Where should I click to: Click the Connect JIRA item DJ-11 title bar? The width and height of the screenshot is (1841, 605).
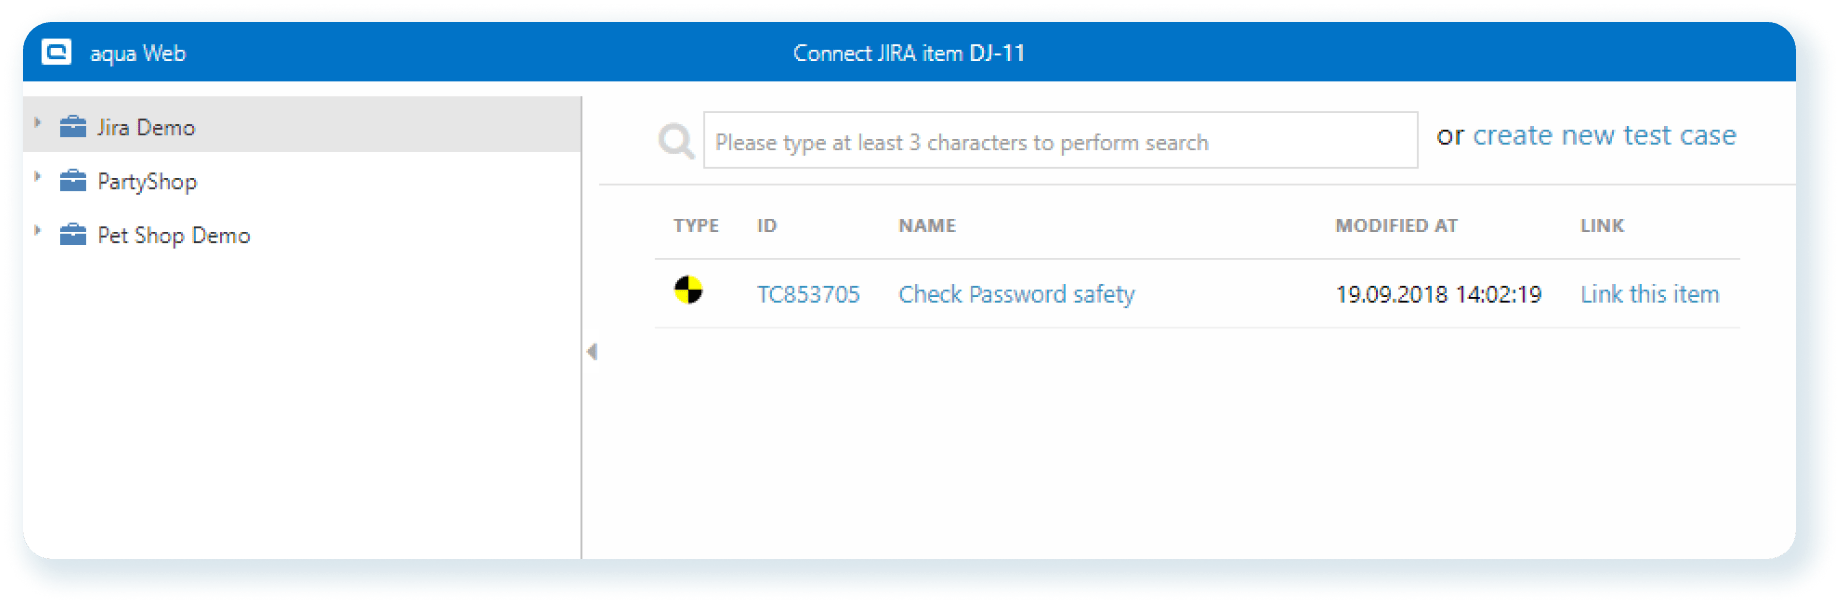point(908,53)
